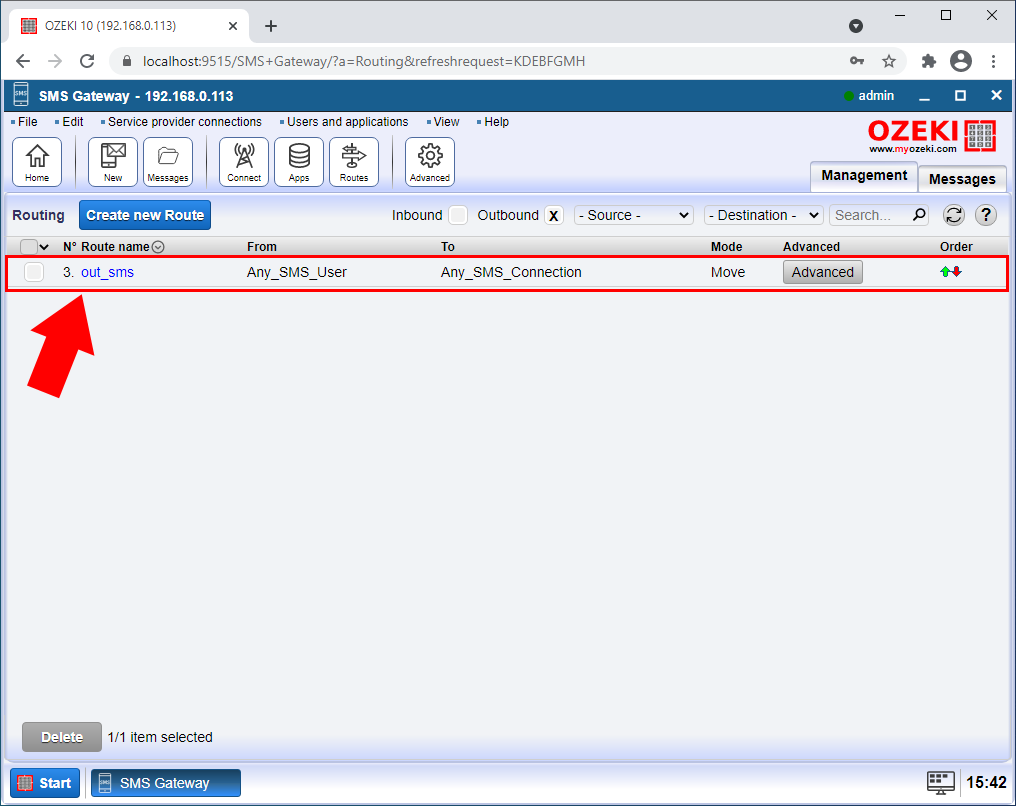Reload the browser page
The width and height of the screenshot is (1016, 806).
pos(87,61)
